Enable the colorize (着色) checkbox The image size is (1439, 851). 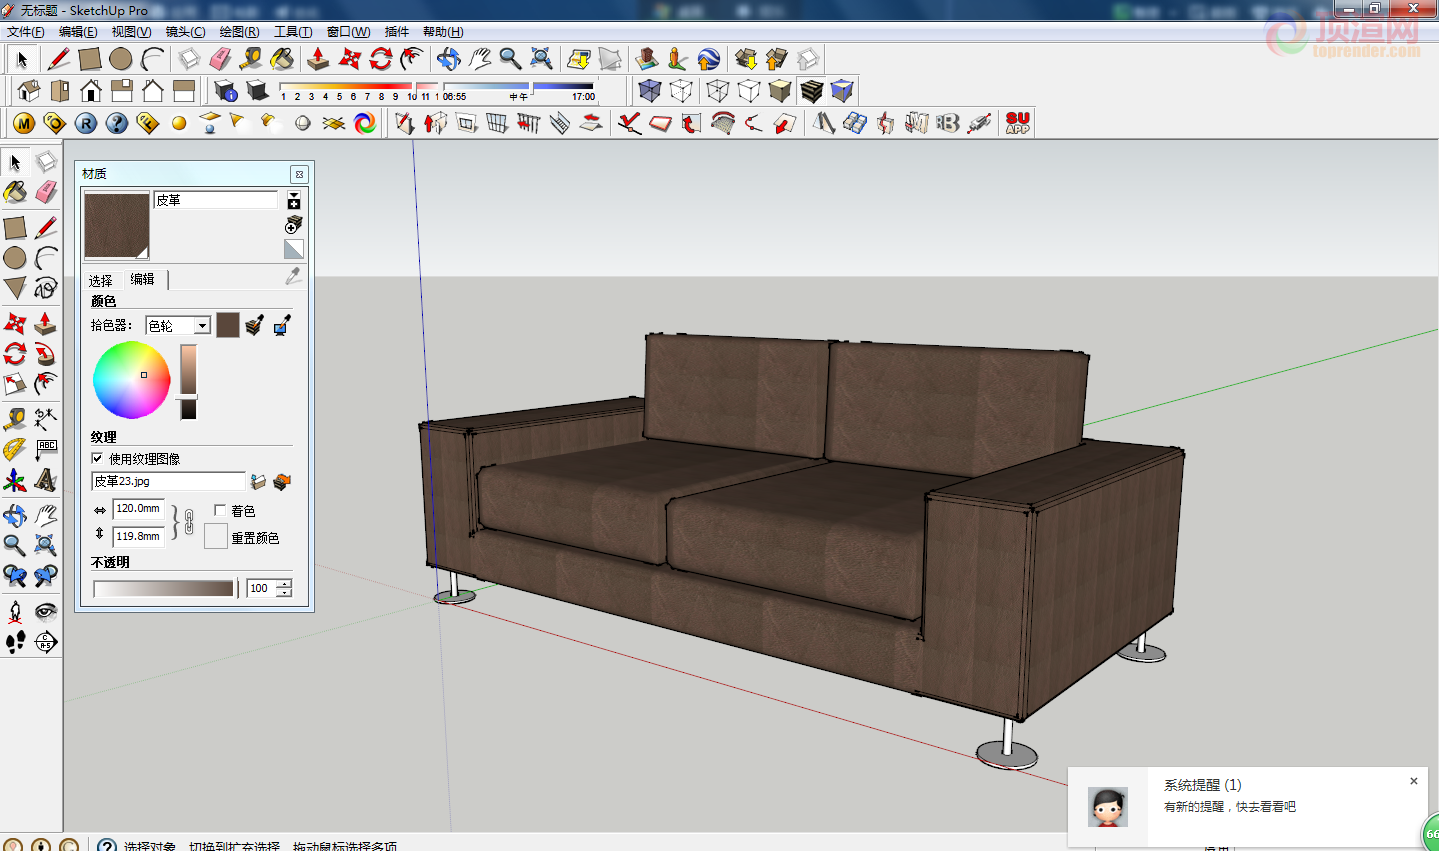(219, 510)
